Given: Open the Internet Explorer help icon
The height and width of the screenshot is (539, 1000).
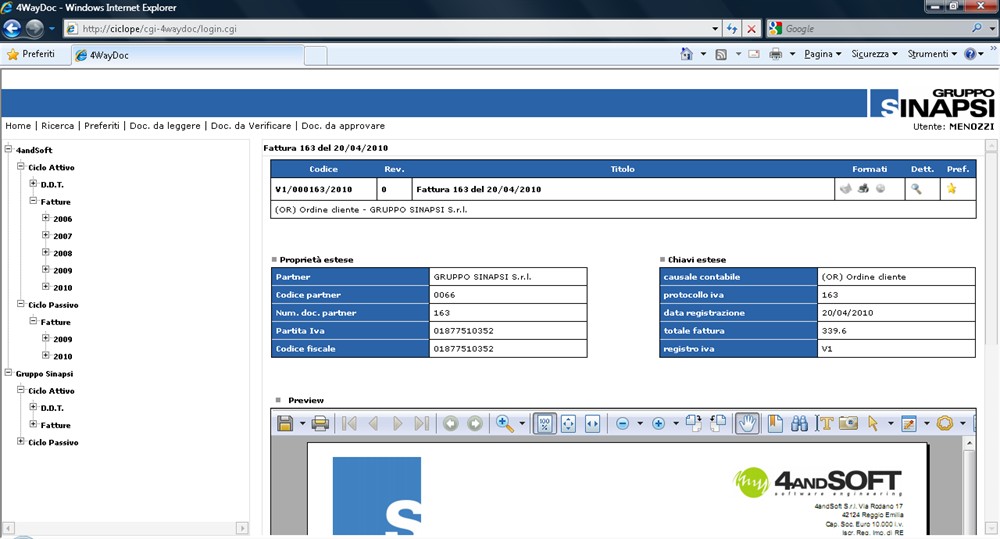Looking at the screenshot, I should pos(970,54).
